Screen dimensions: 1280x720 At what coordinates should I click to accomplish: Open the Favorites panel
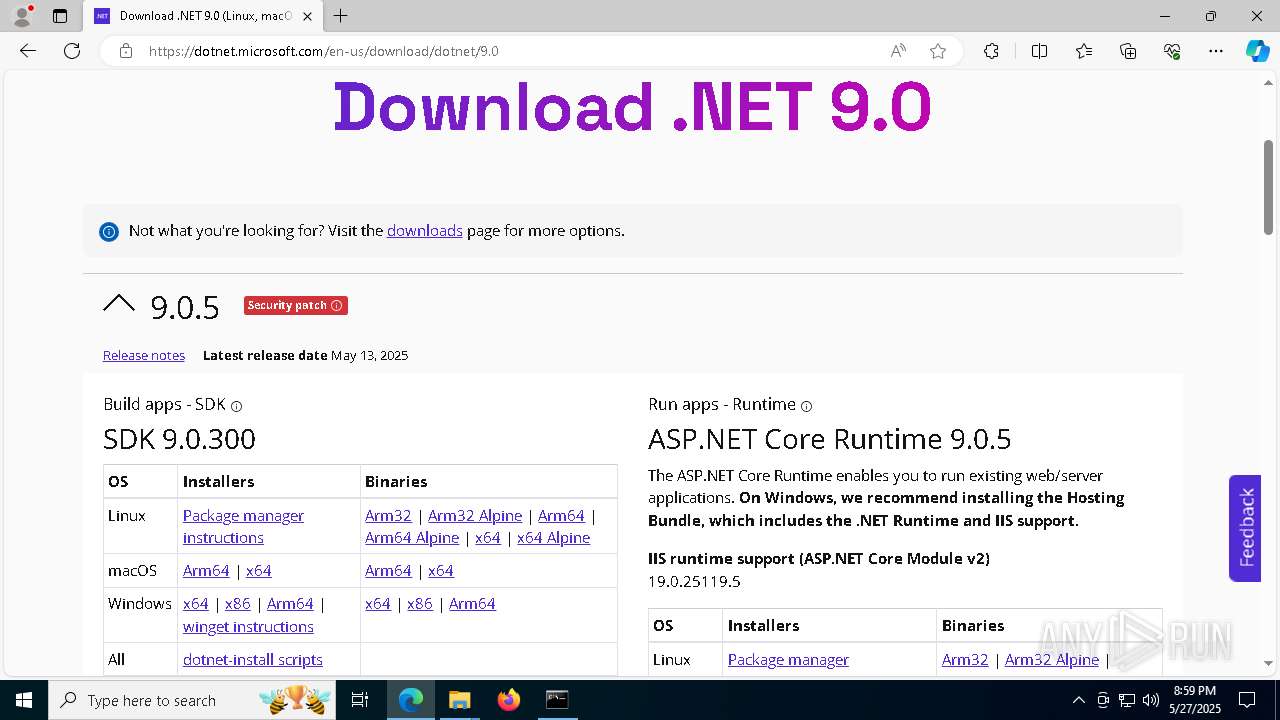[x=1084, y=51]
